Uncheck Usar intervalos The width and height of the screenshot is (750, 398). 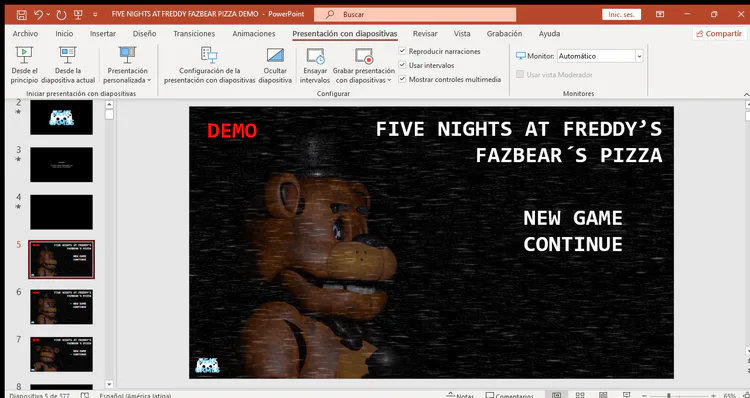point(402,65)
